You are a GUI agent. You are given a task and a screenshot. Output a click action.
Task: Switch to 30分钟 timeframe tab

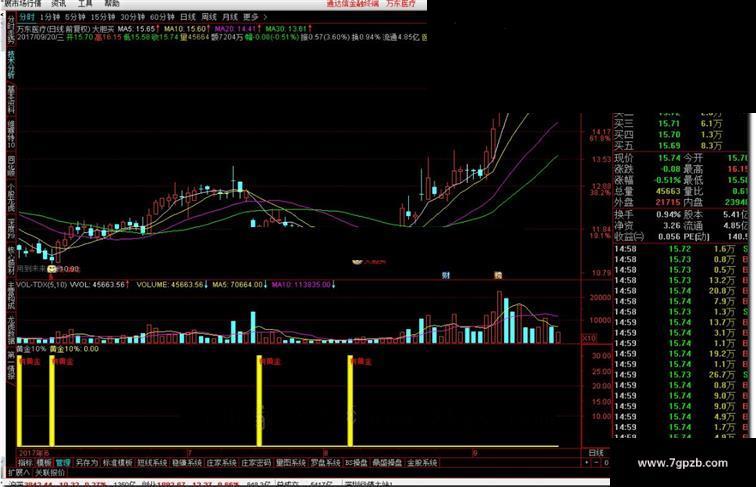pyautogui.click(x=133, y=17)
